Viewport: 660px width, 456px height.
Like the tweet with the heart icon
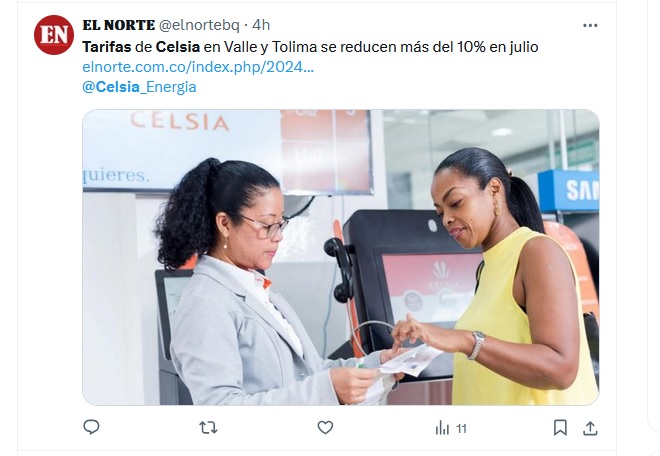[325, 428]
